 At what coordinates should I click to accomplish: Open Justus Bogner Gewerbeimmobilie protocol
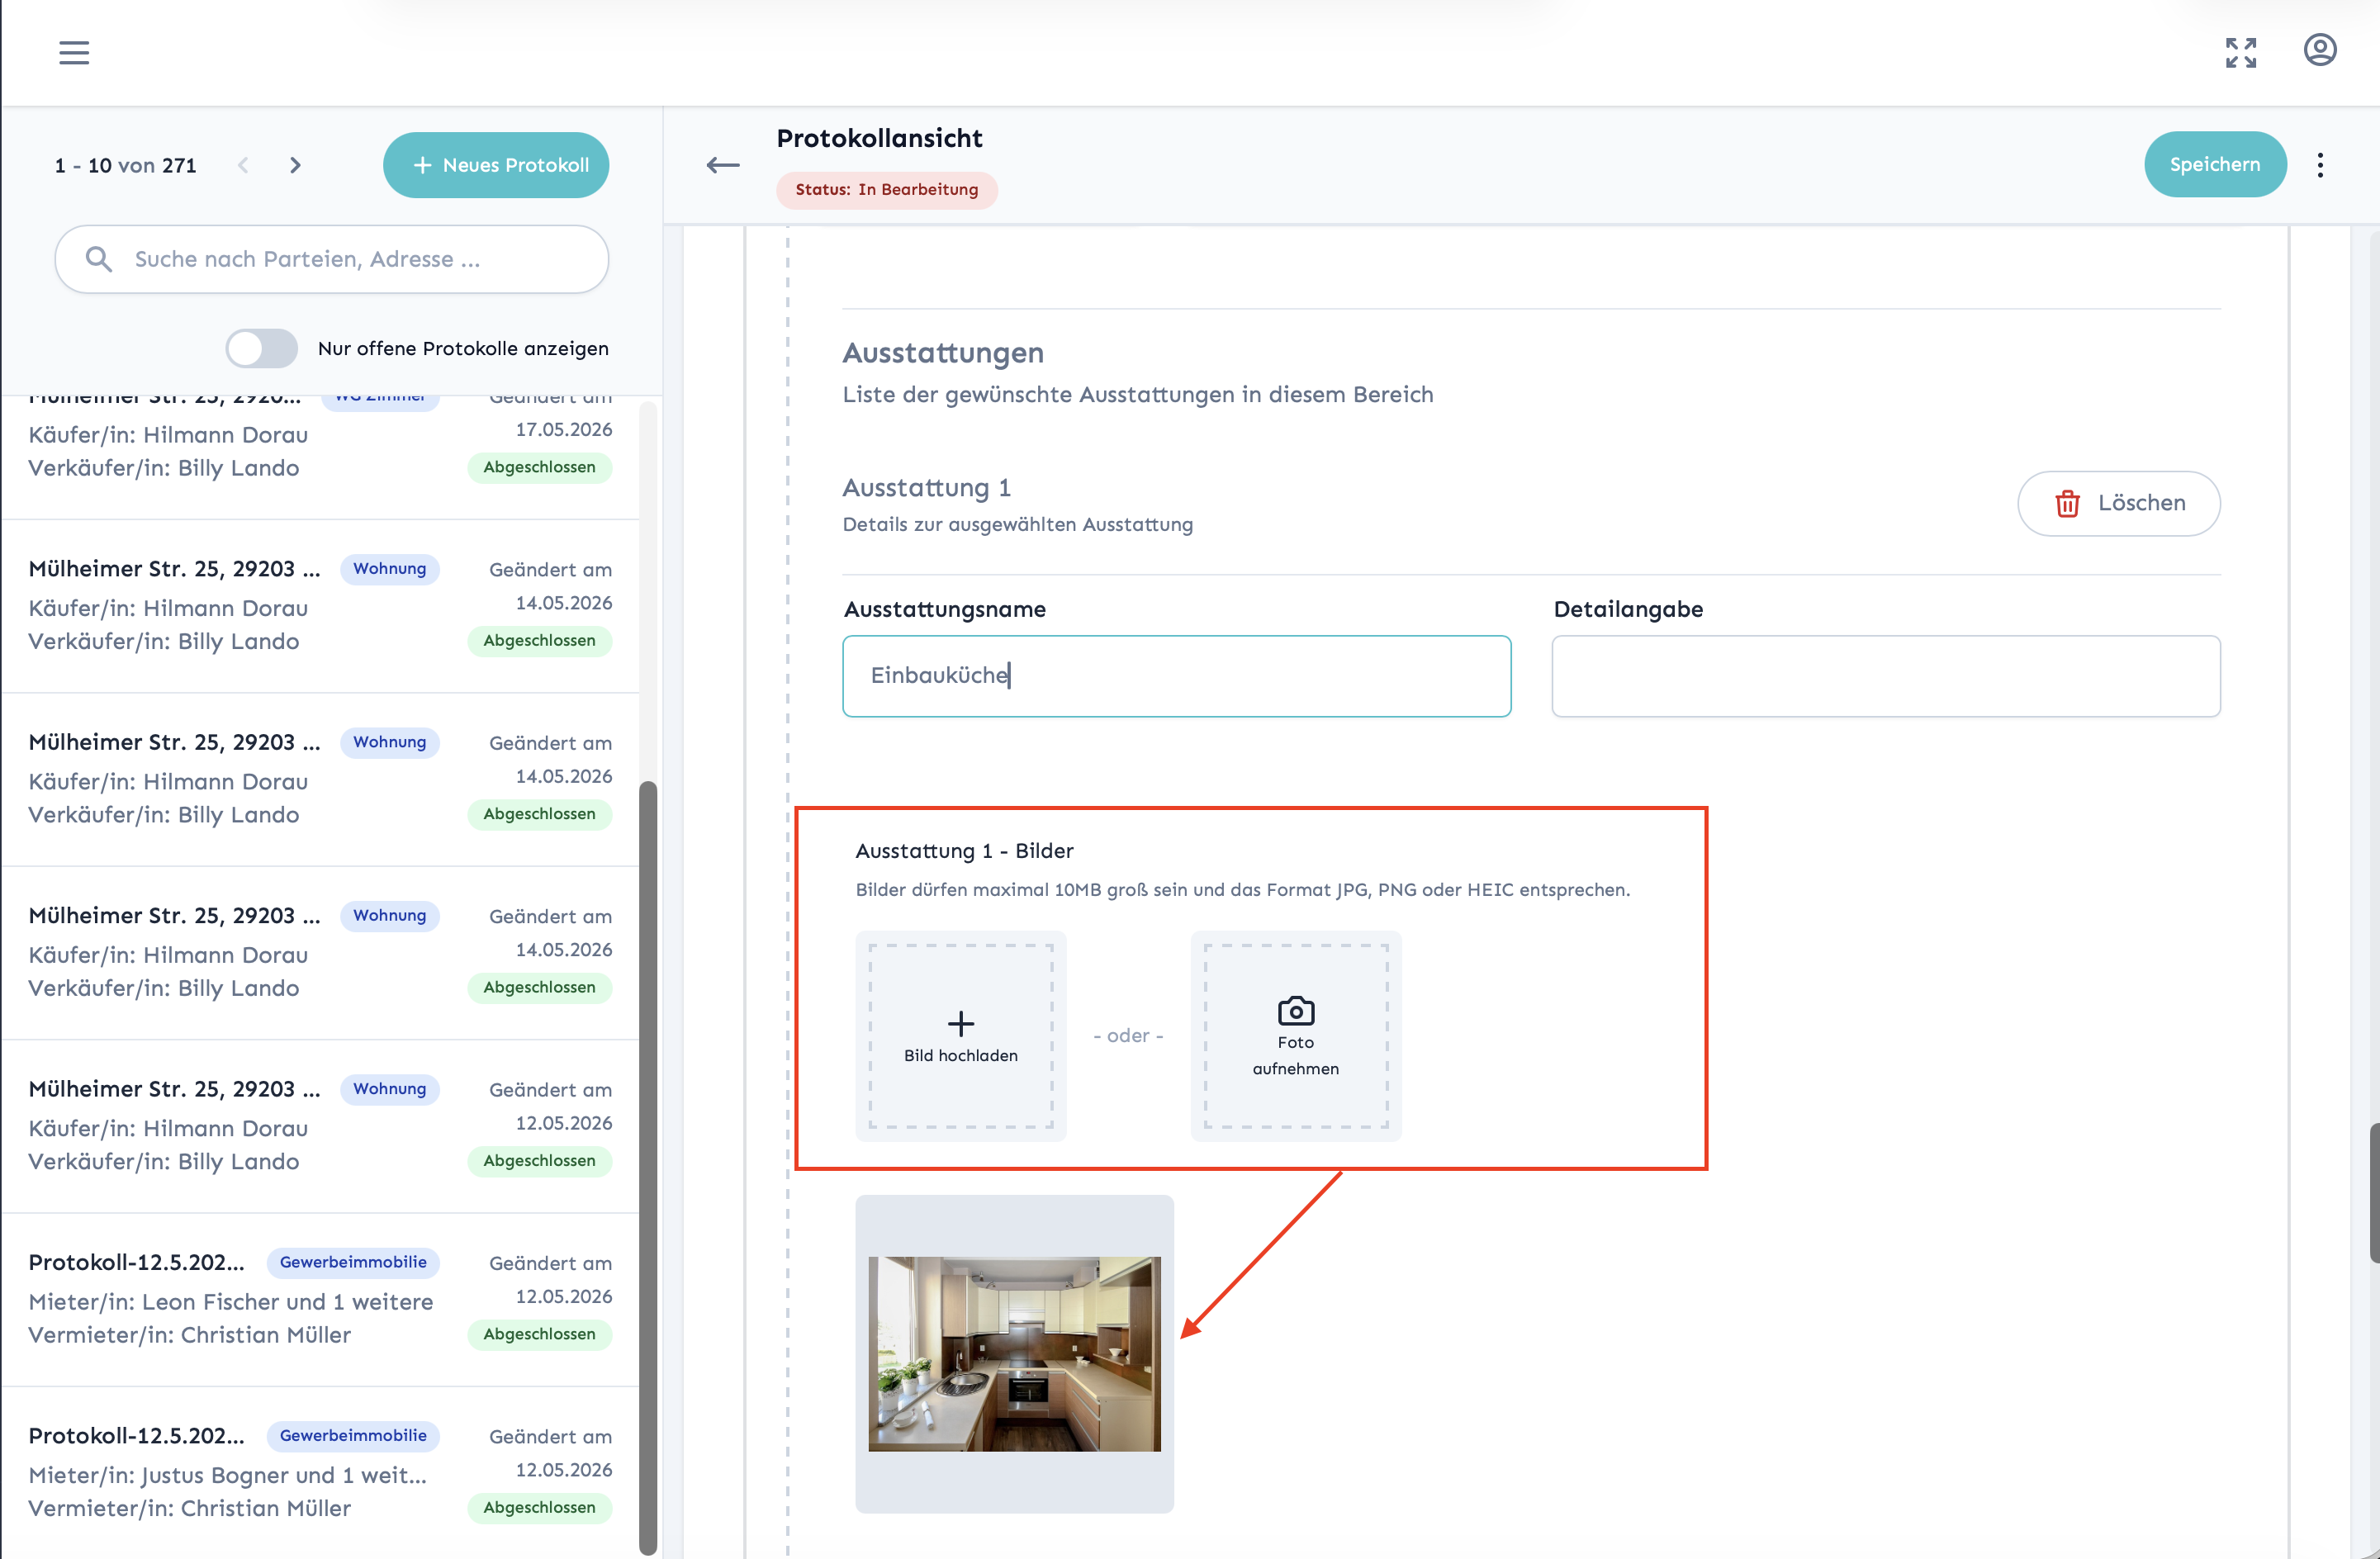320,1472
